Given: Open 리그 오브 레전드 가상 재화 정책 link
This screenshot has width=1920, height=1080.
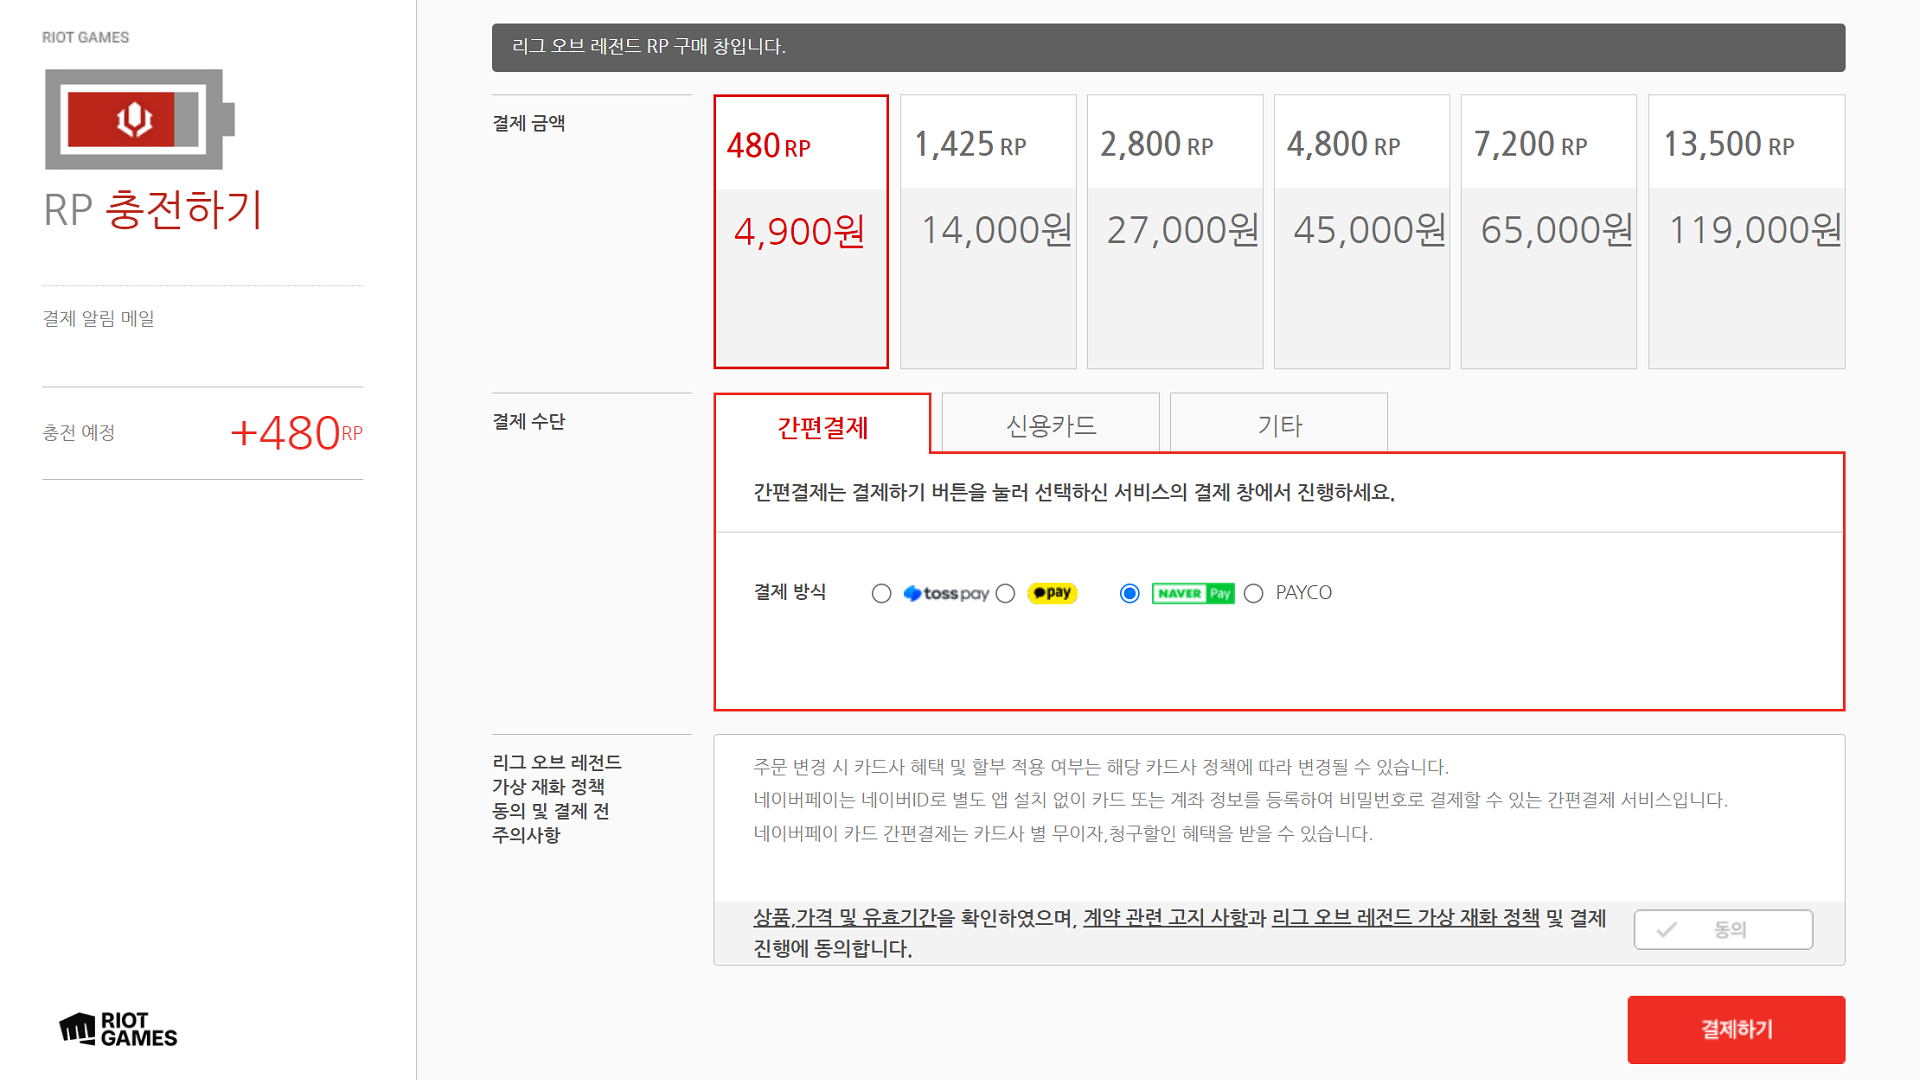Looking at the screenshot, I should pos(1405,918).
